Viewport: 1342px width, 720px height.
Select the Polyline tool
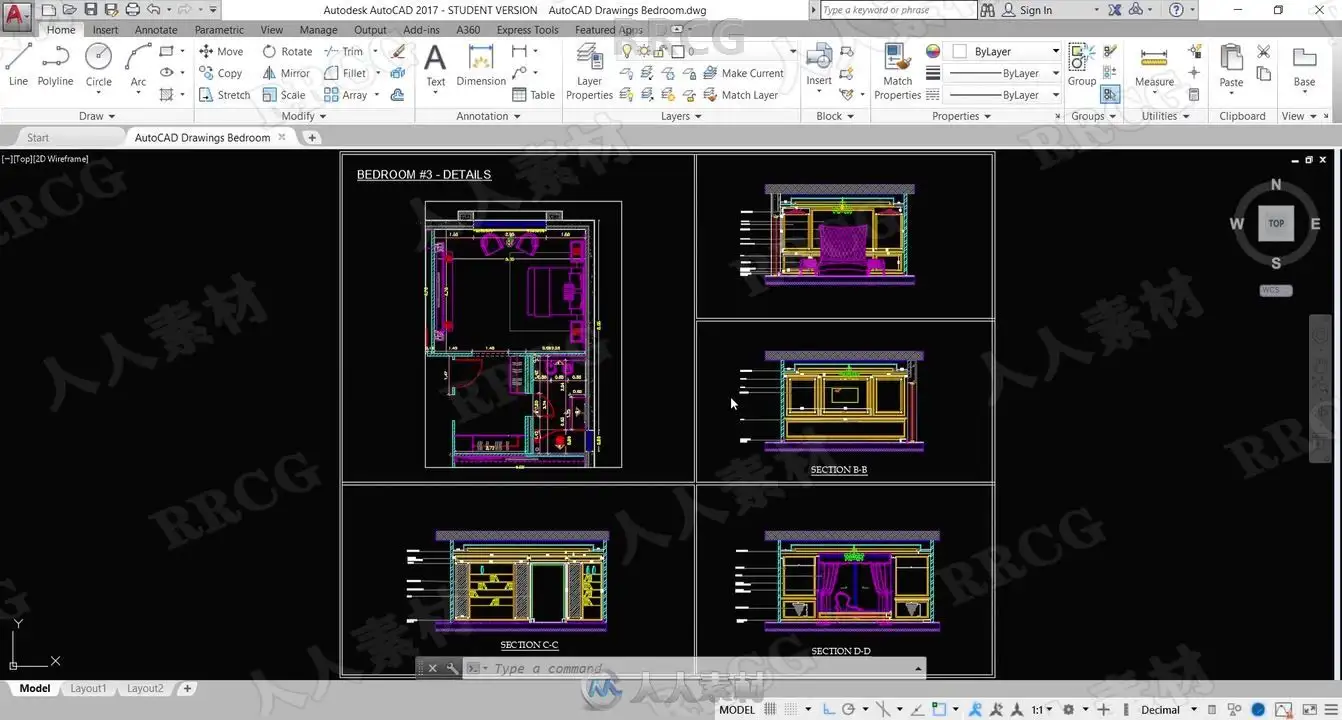(x=55, y=65)
